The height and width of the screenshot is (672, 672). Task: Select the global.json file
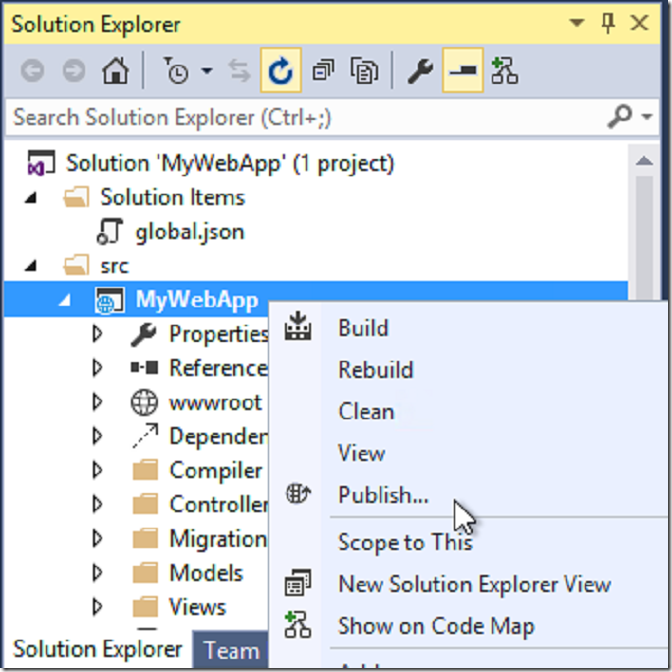click(x=190, y=232)
